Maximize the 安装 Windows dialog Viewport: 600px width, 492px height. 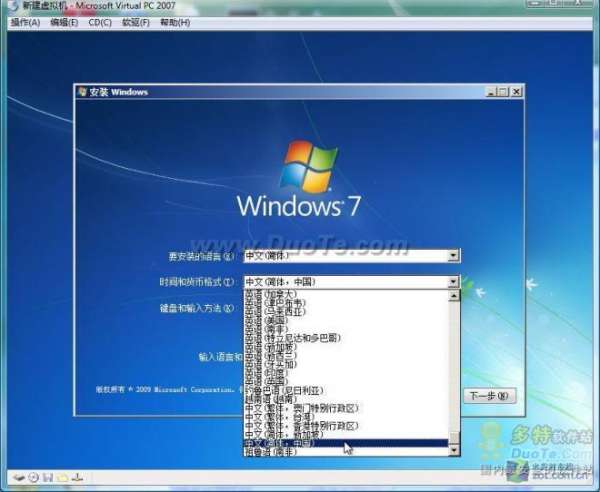click(x=503, y=92)
